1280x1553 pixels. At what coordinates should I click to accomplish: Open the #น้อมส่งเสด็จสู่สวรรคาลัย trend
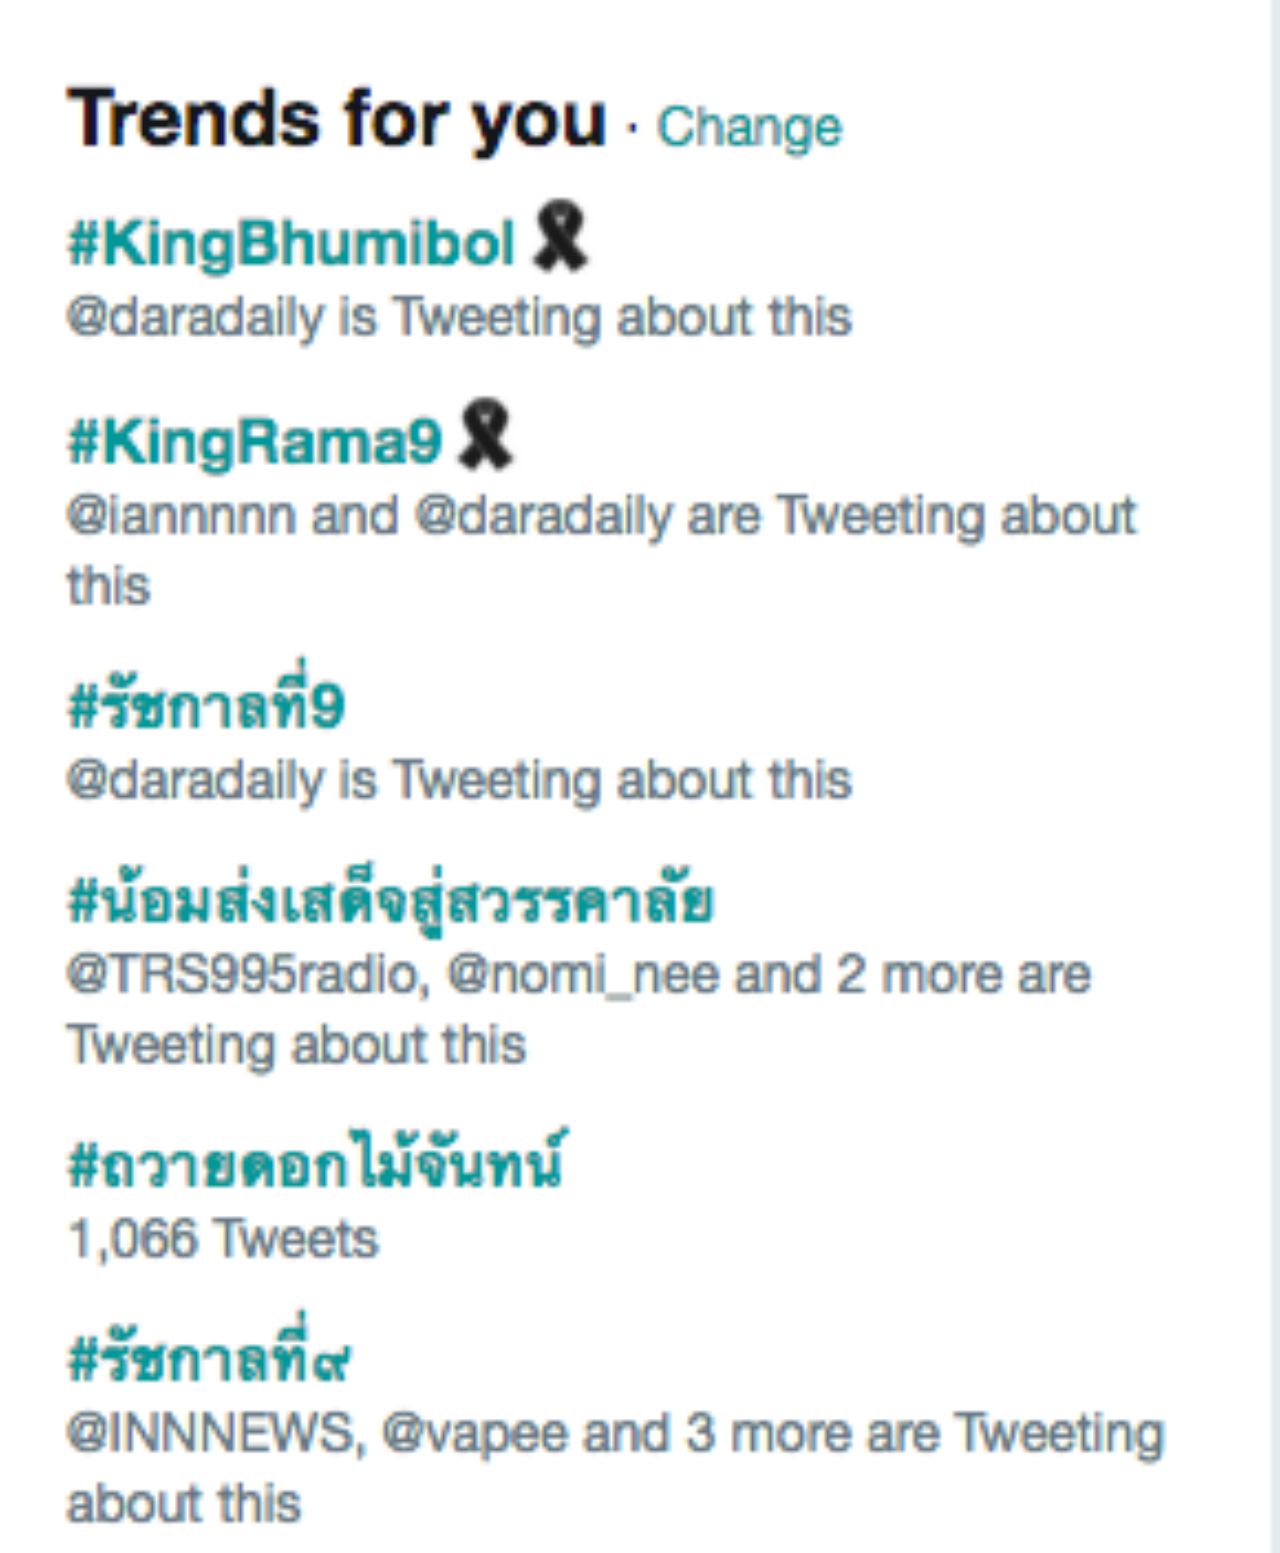(390, 900)
